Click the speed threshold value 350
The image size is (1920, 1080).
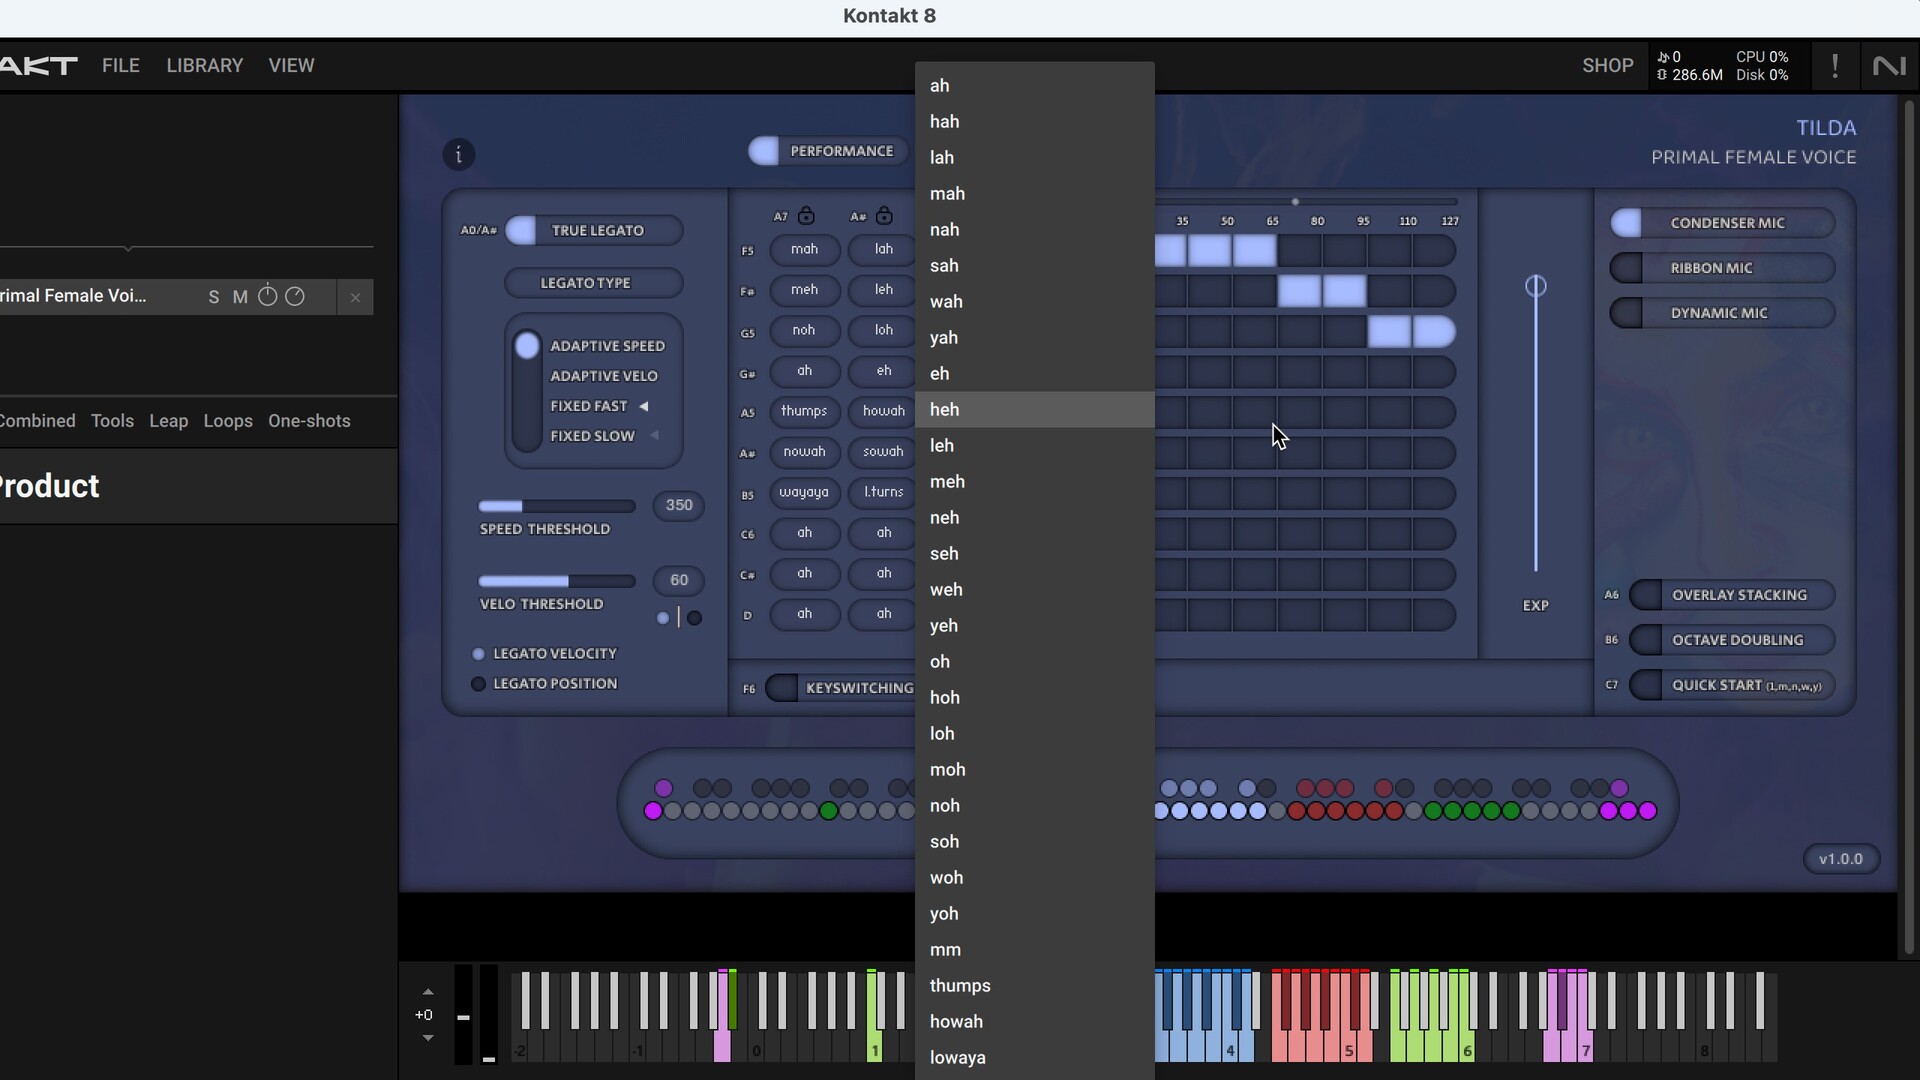(x=679, y=506)
